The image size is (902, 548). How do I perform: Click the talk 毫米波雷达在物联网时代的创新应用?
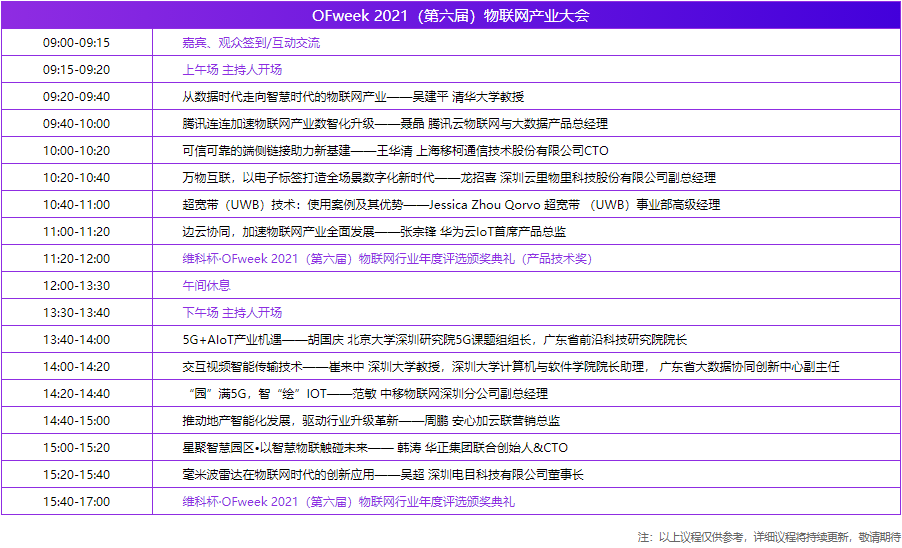tap(383, 475)
